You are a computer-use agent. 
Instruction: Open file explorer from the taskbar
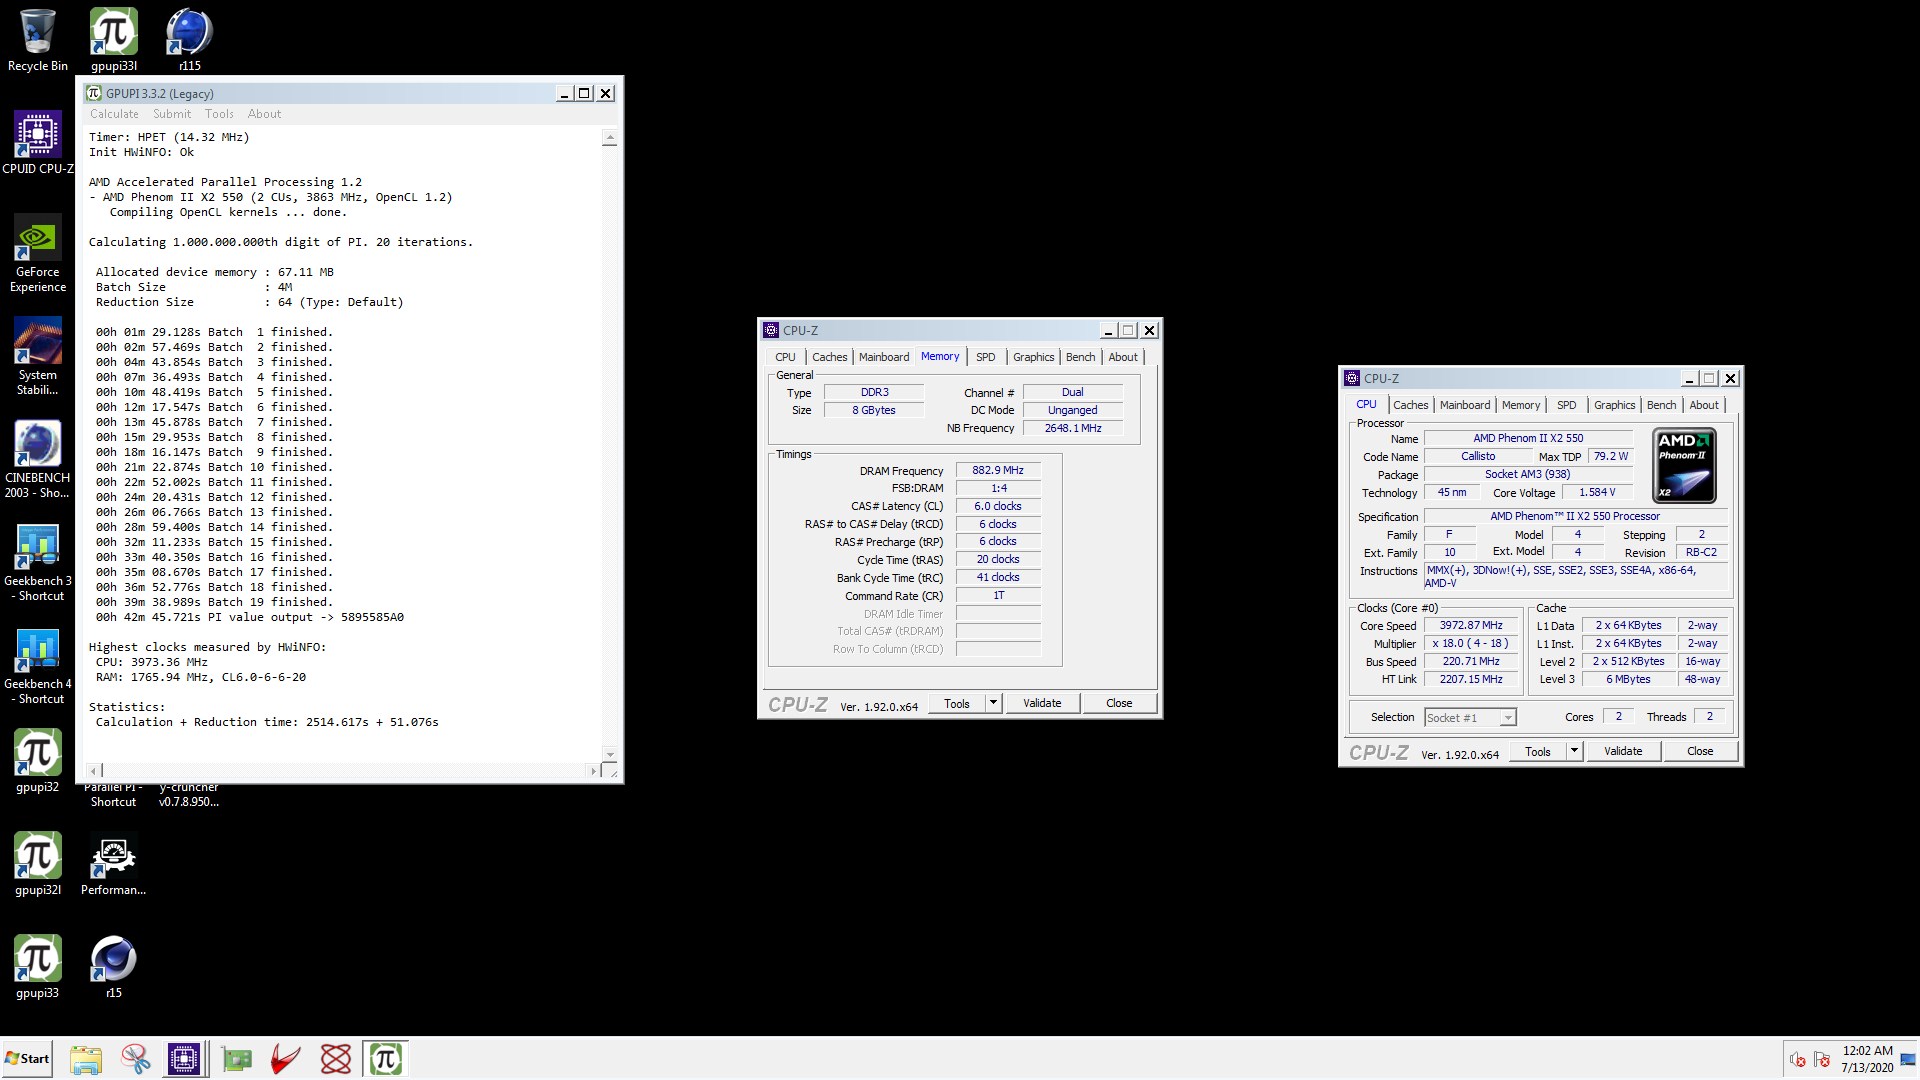(86, 1059)
